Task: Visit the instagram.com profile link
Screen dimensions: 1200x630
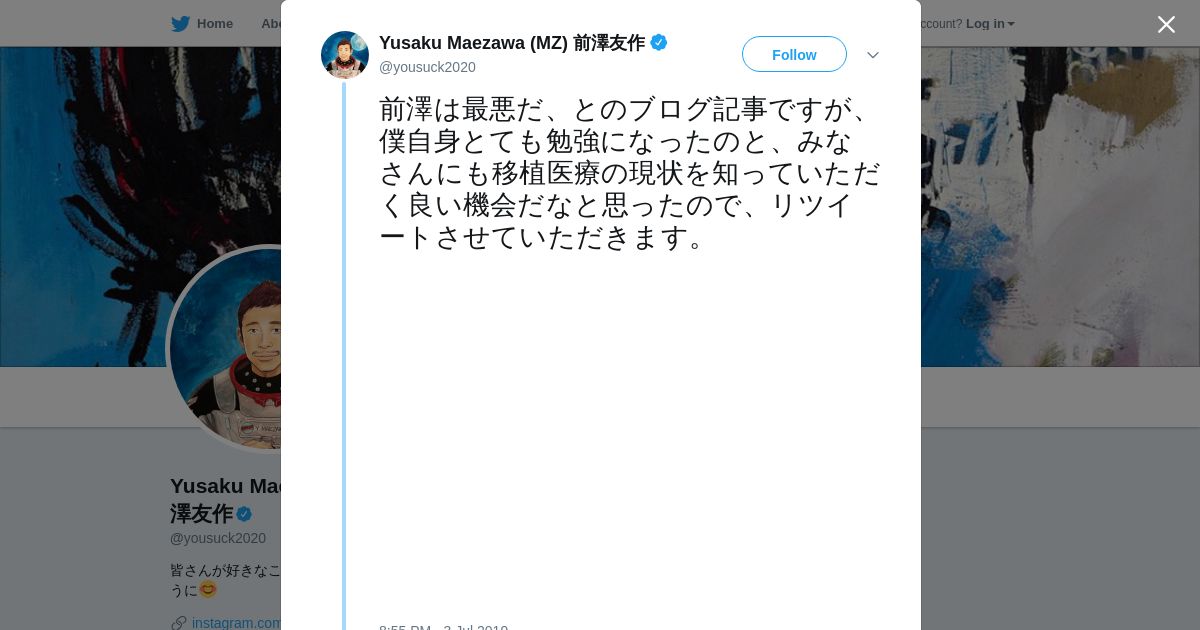Action: click(237, 623)
